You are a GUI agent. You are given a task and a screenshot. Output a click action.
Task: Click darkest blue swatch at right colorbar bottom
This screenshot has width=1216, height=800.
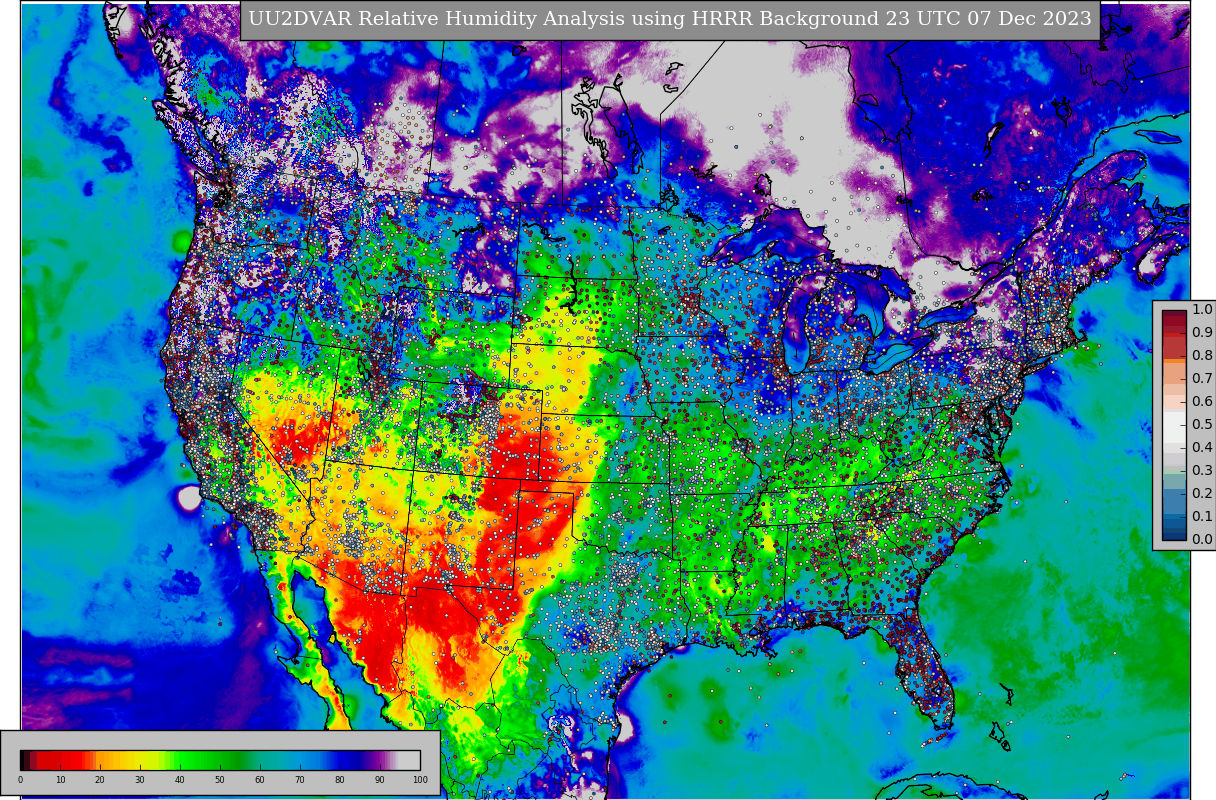[x=1174, y=534]
